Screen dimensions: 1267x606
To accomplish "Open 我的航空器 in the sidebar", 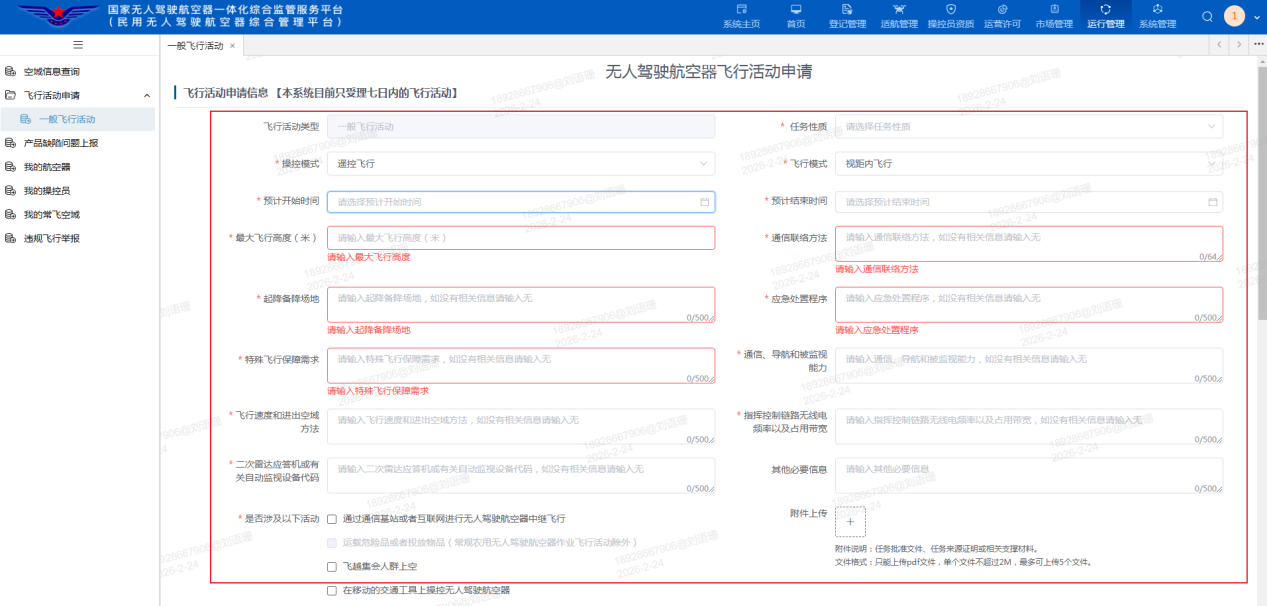I will tap(47, 167).
